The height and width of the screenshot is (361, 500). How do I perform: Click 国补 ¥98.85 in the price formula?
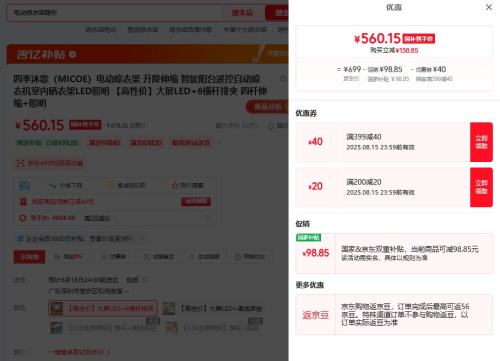(x=385, y=69)
